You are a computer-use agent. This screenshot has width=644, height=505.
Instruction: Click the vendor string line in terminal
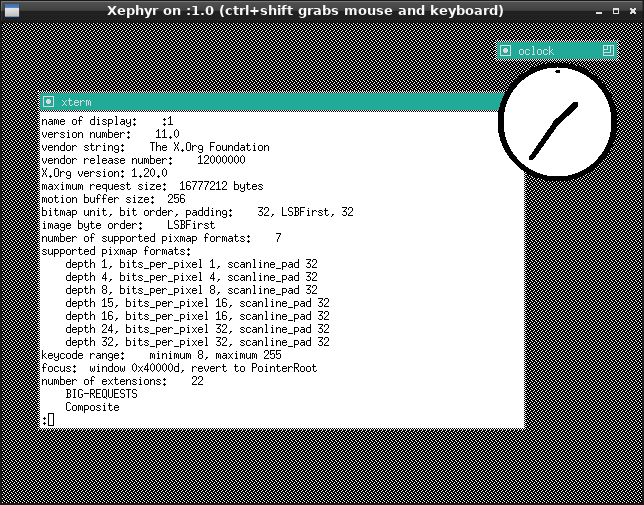(155, 147)
